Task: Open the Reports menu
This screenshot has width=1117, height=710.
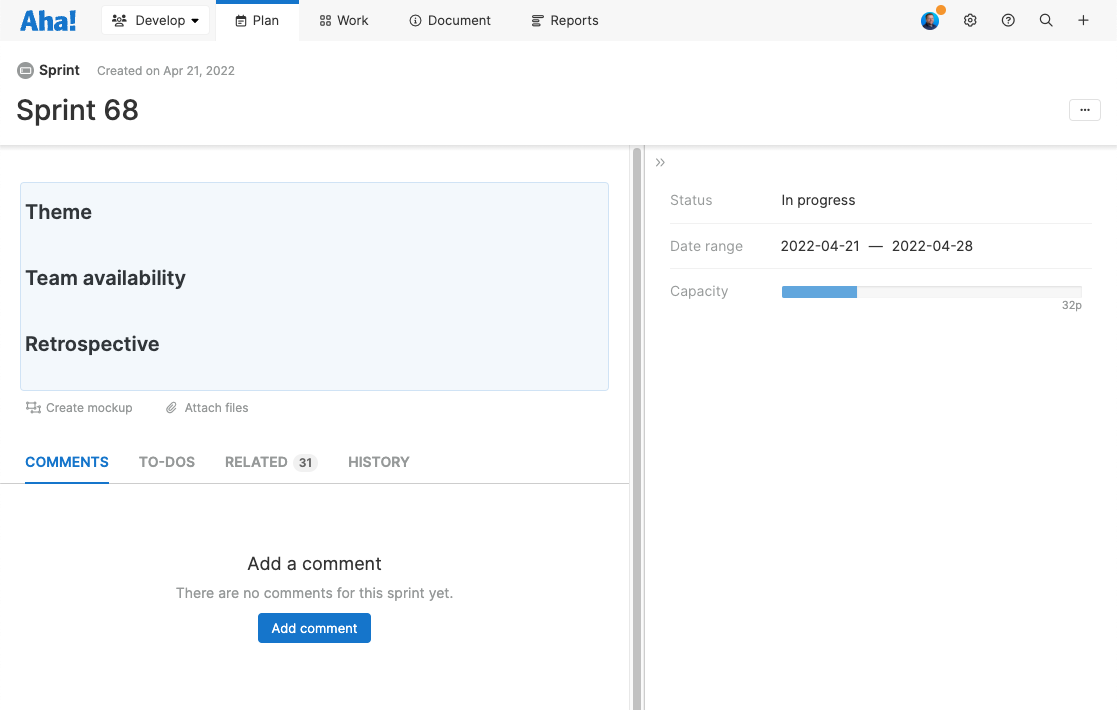Action: pos(564,20)
